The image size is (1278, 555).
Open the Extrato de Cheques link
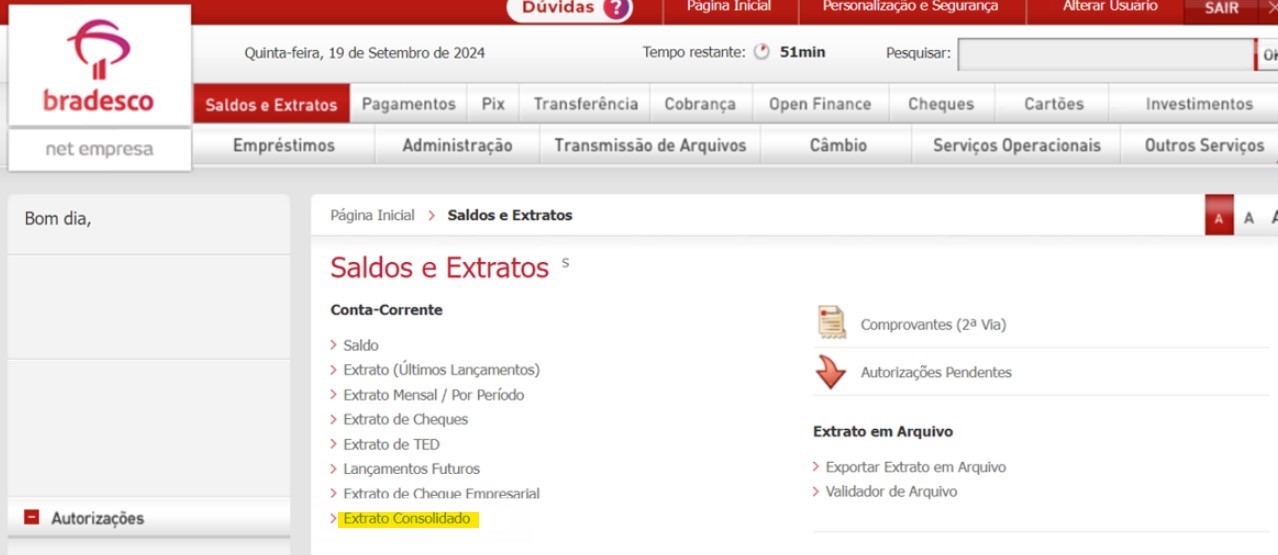(x=405, y=419)
